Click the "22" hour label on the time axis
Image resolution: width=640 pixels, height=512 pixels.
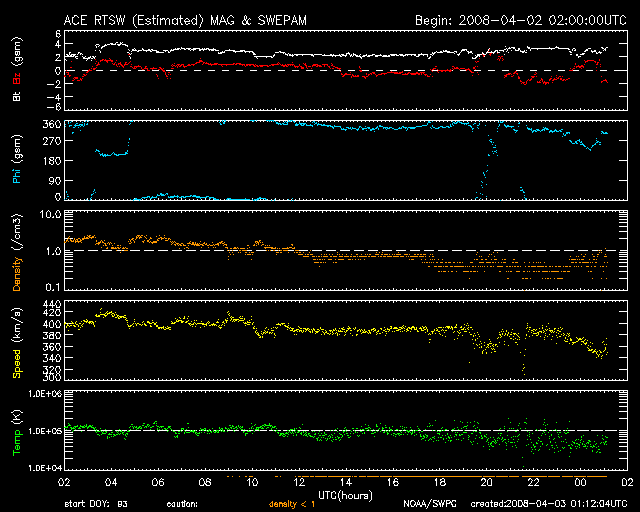click(533, 482)
